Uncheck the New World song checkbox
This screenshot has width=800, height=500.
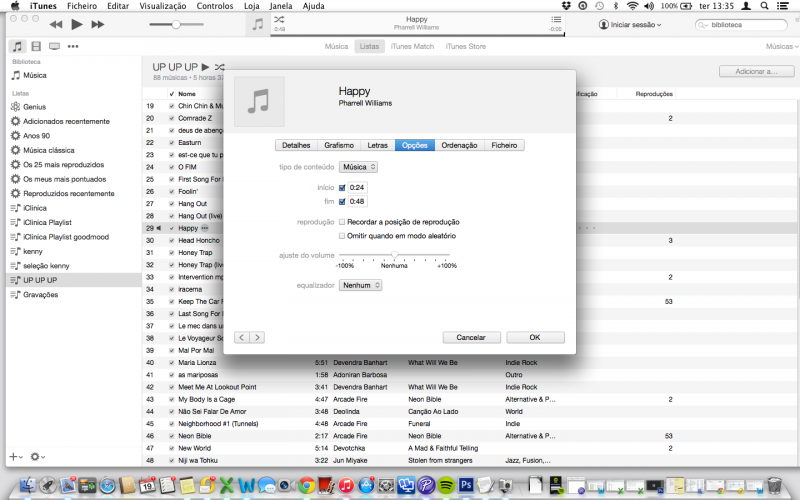(x=171, y=448)
